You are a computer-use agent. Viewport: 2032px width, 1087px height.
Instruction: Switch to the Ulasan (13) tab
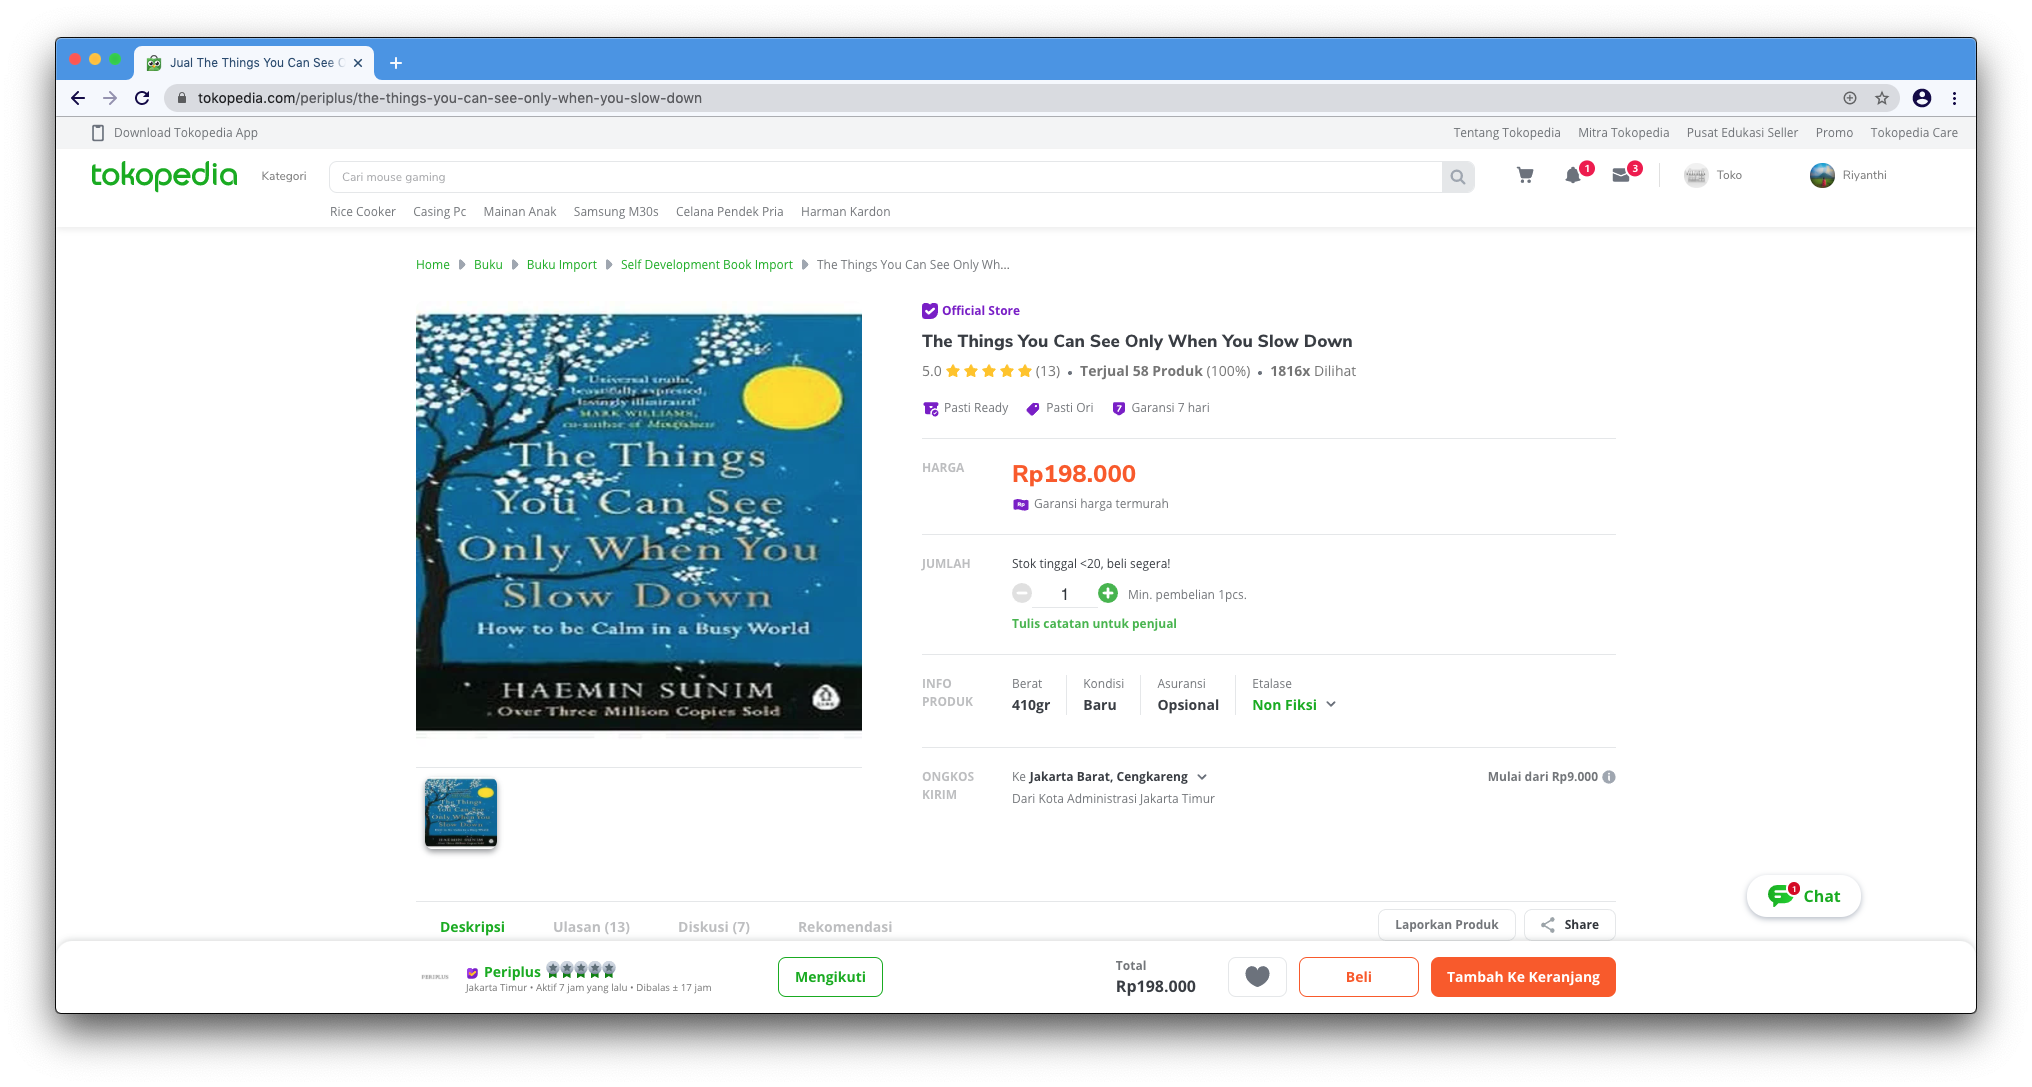(591, 927)
